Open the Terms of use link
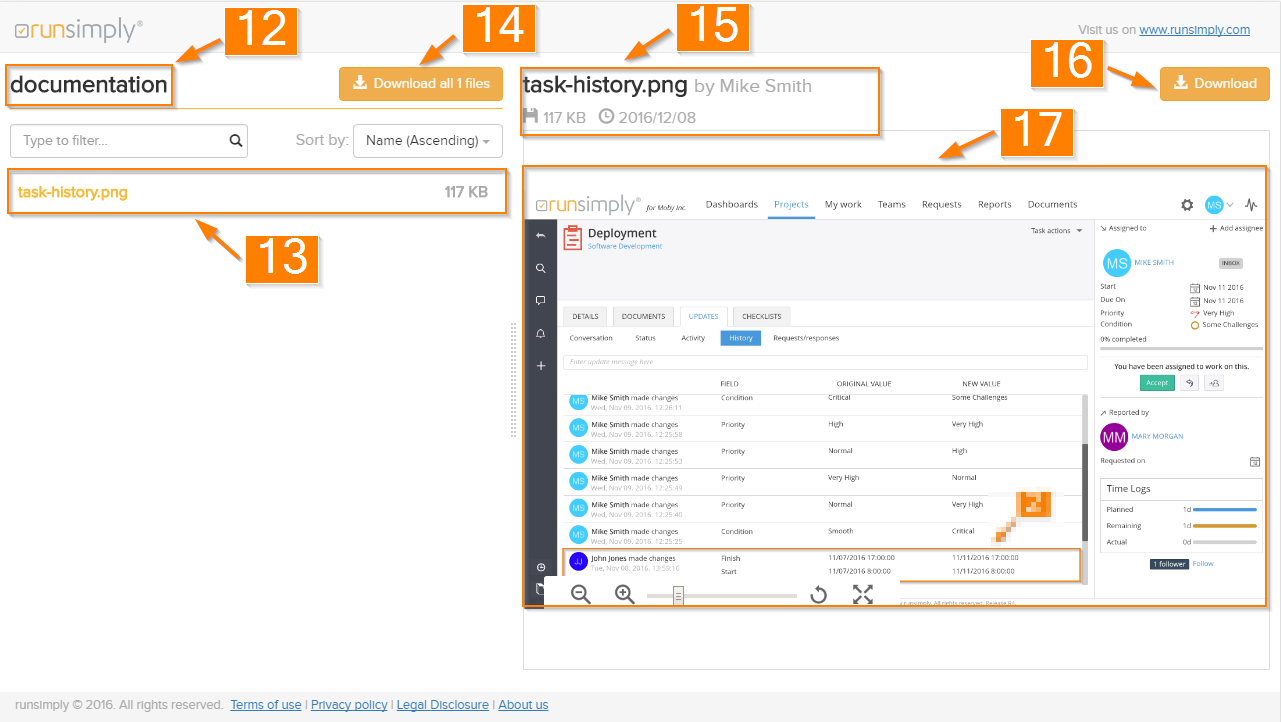The image size is (1281, 722). (265, 705)
